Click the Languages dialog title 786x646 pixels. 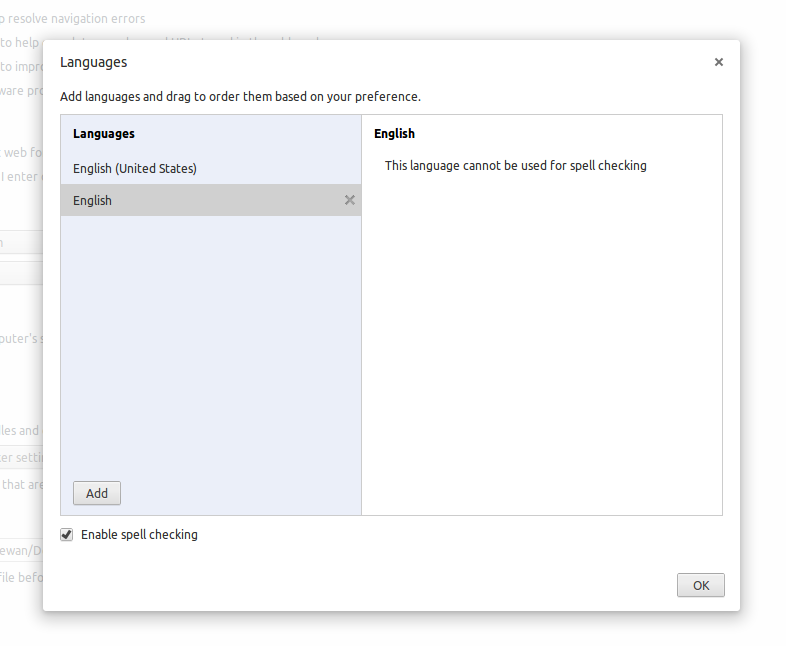94,62
